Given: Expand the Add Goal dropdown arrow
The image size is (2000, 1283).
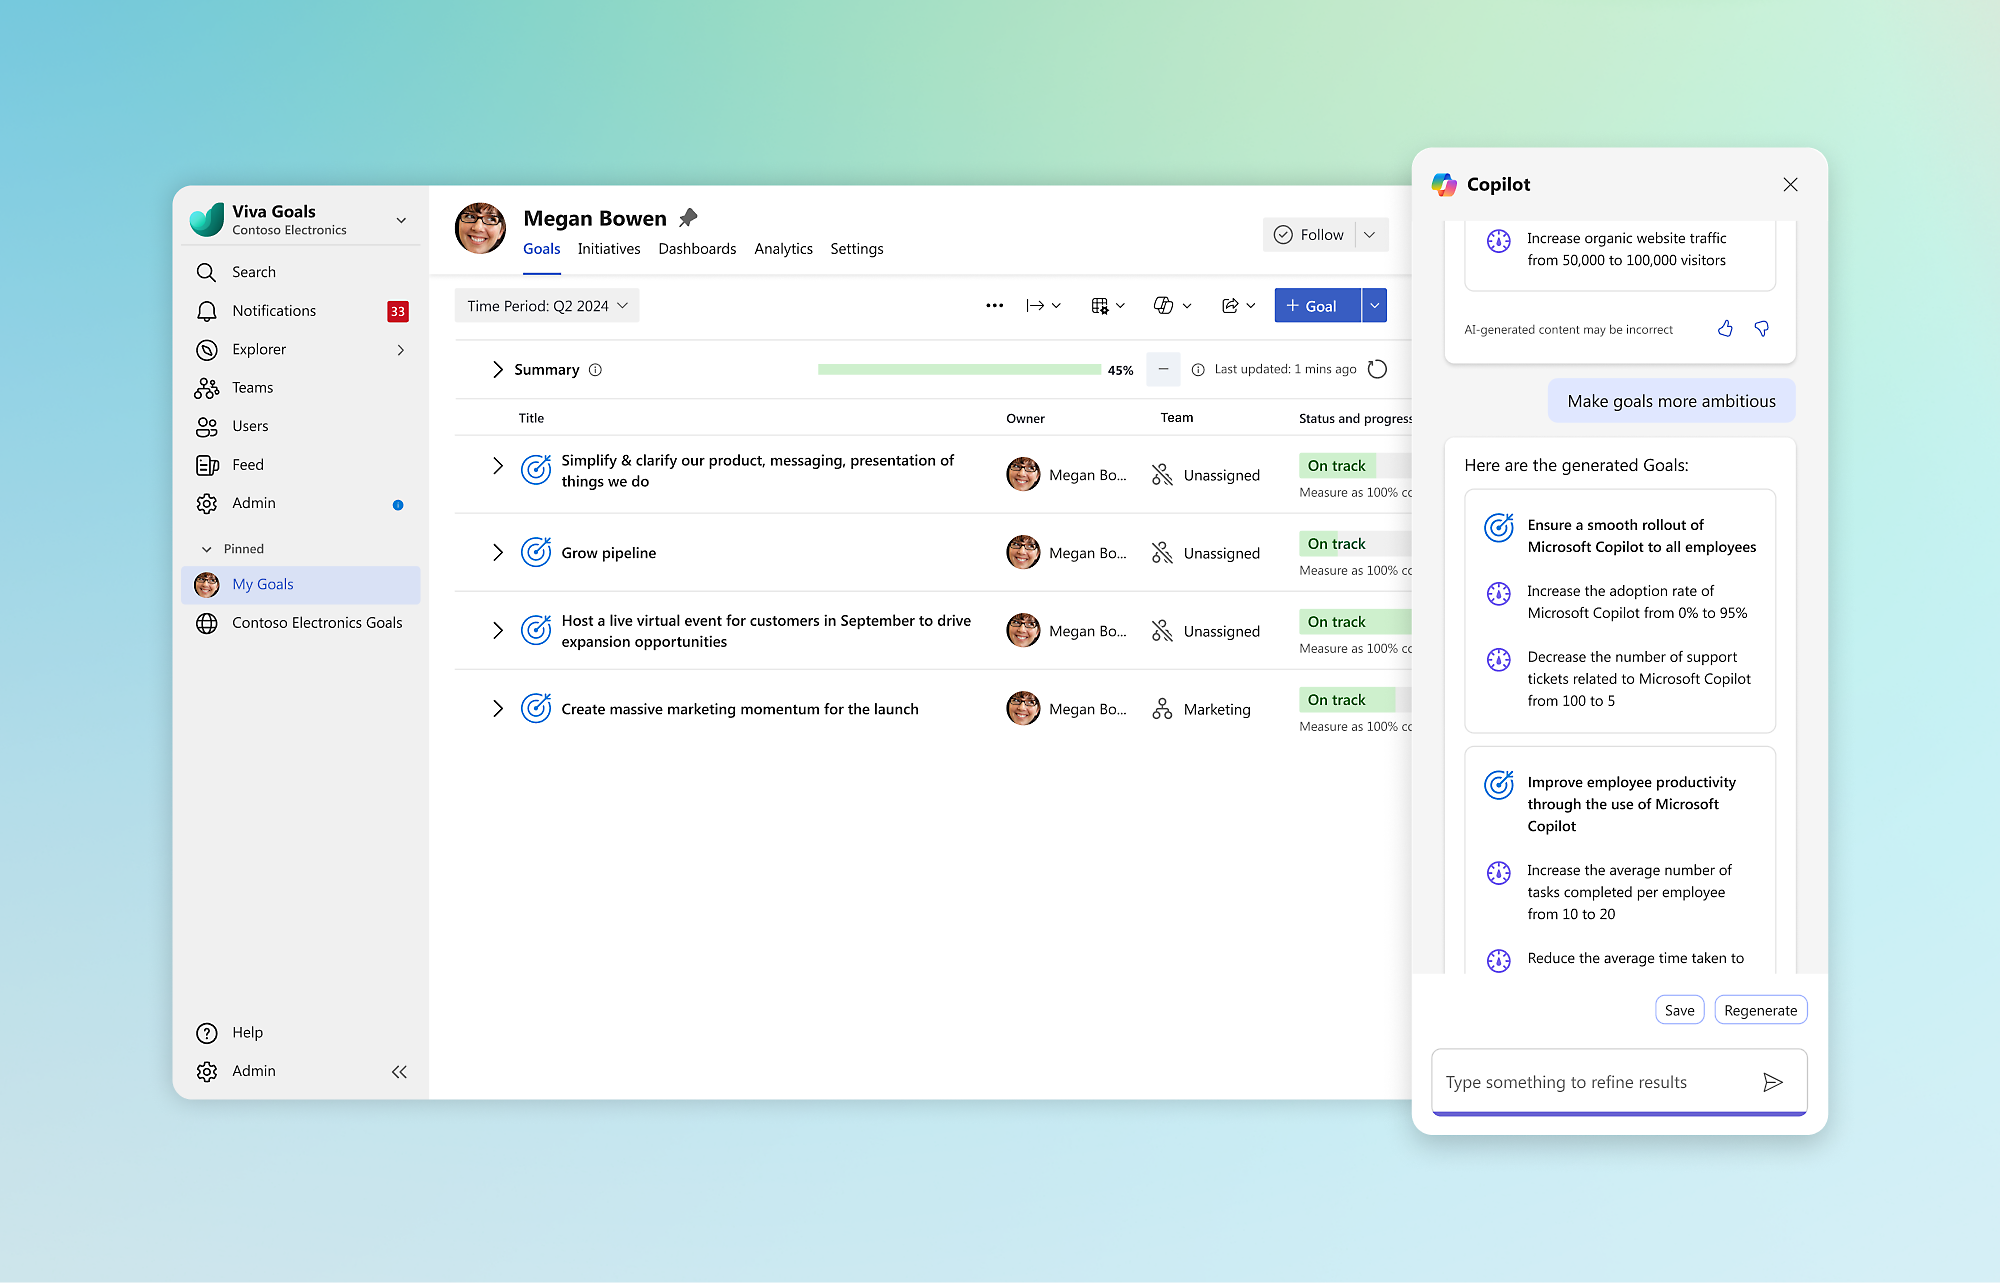Looking at the screenshot, I should click(1370, 305).
